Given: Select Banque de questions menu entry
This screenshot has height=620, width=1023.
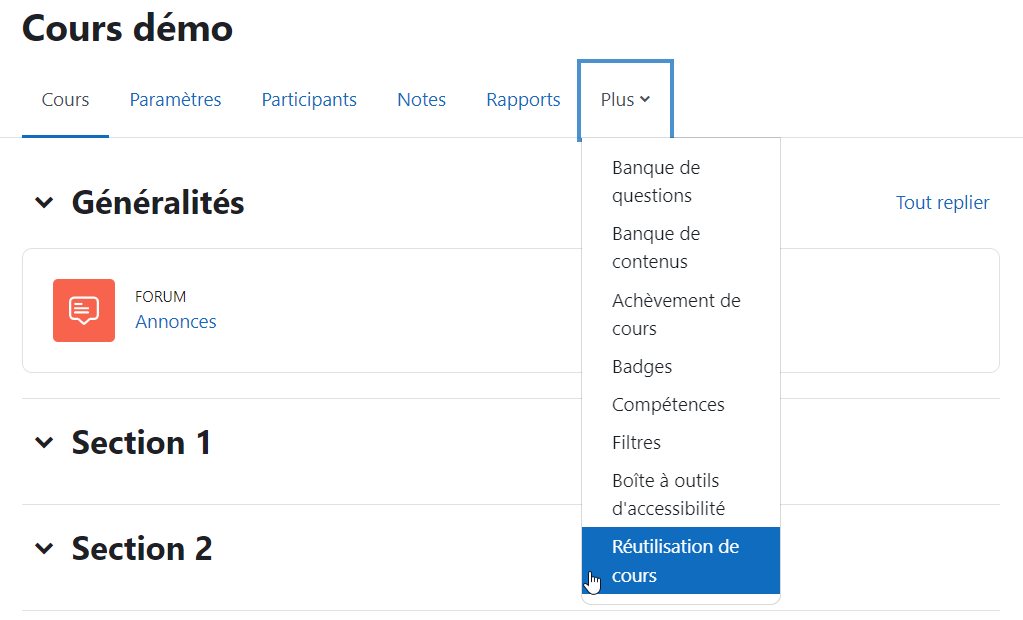Looking at the screenshot, I should point(680,181).
